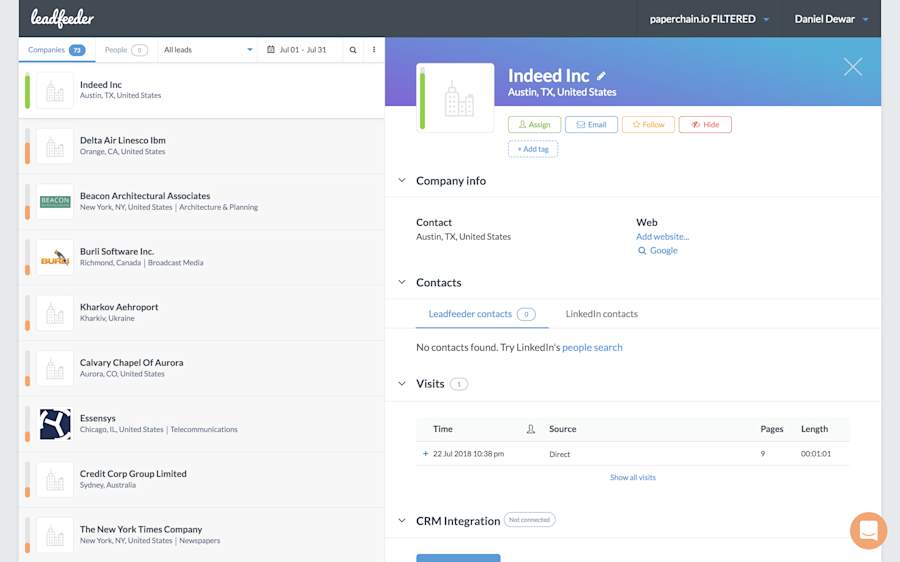Click the Source column header
The image size is (900, 562).
(x=562, y=429)
